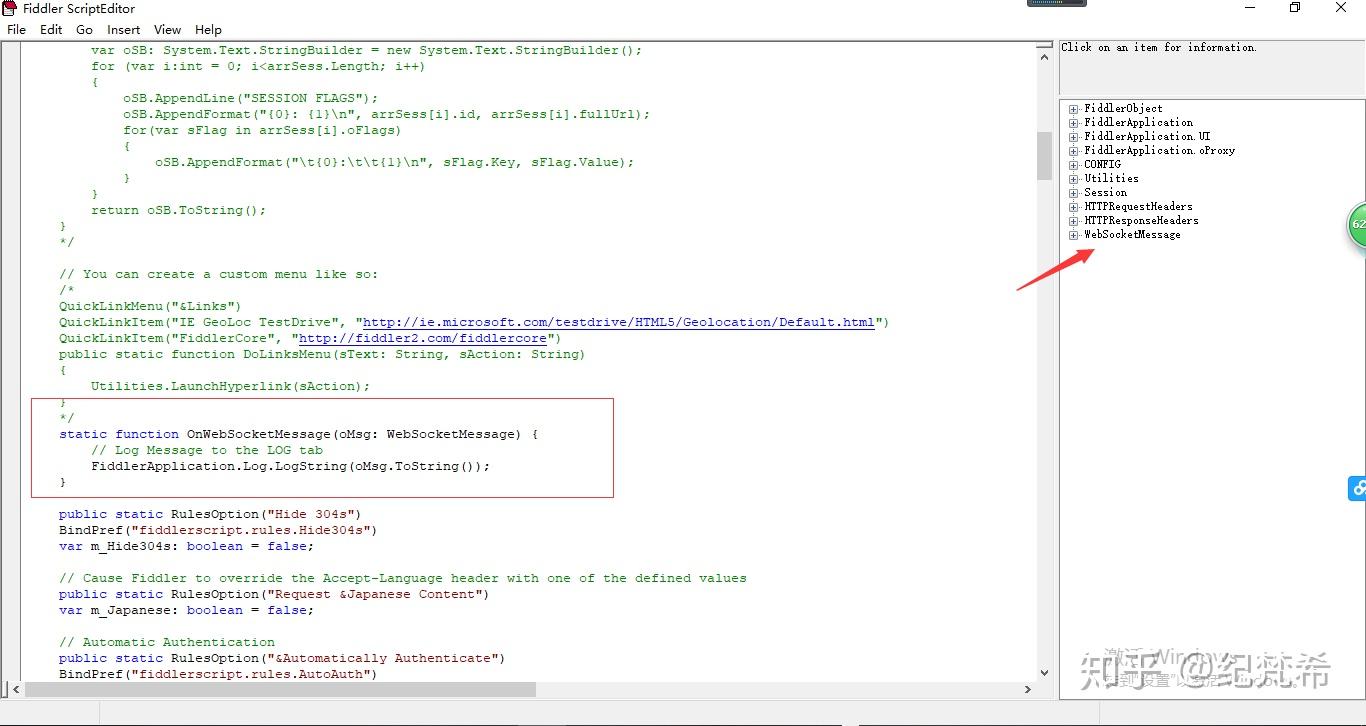Image resolution: width=1366 pixels, height=726 pixels.
Task: Open the Help menu
Action: [208, 29]
